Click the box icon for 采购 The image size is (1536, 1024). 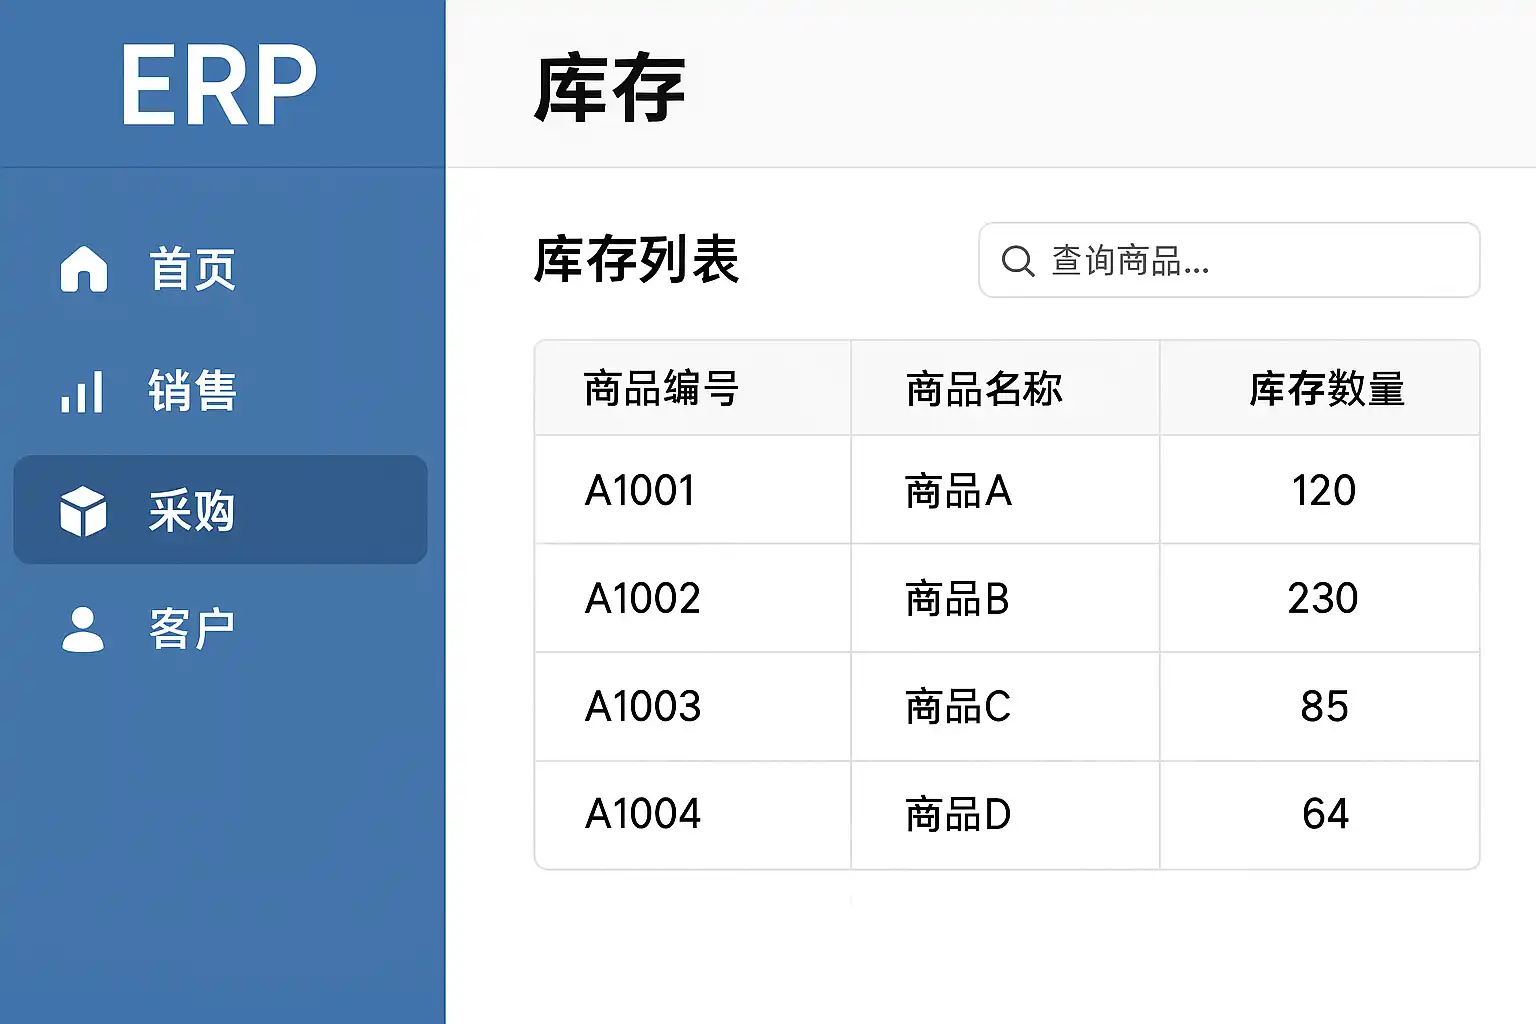[83, 511]
